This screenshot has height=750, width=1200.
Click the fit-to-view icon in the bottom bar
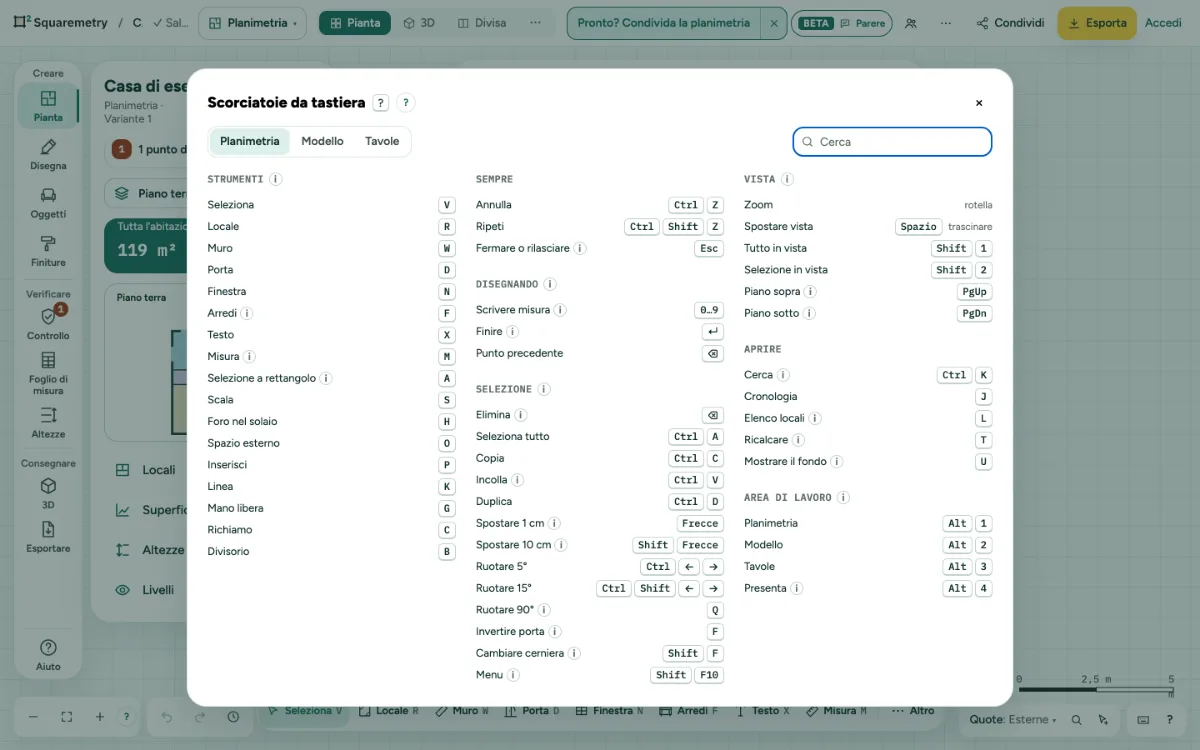click(x=67, y=717)
